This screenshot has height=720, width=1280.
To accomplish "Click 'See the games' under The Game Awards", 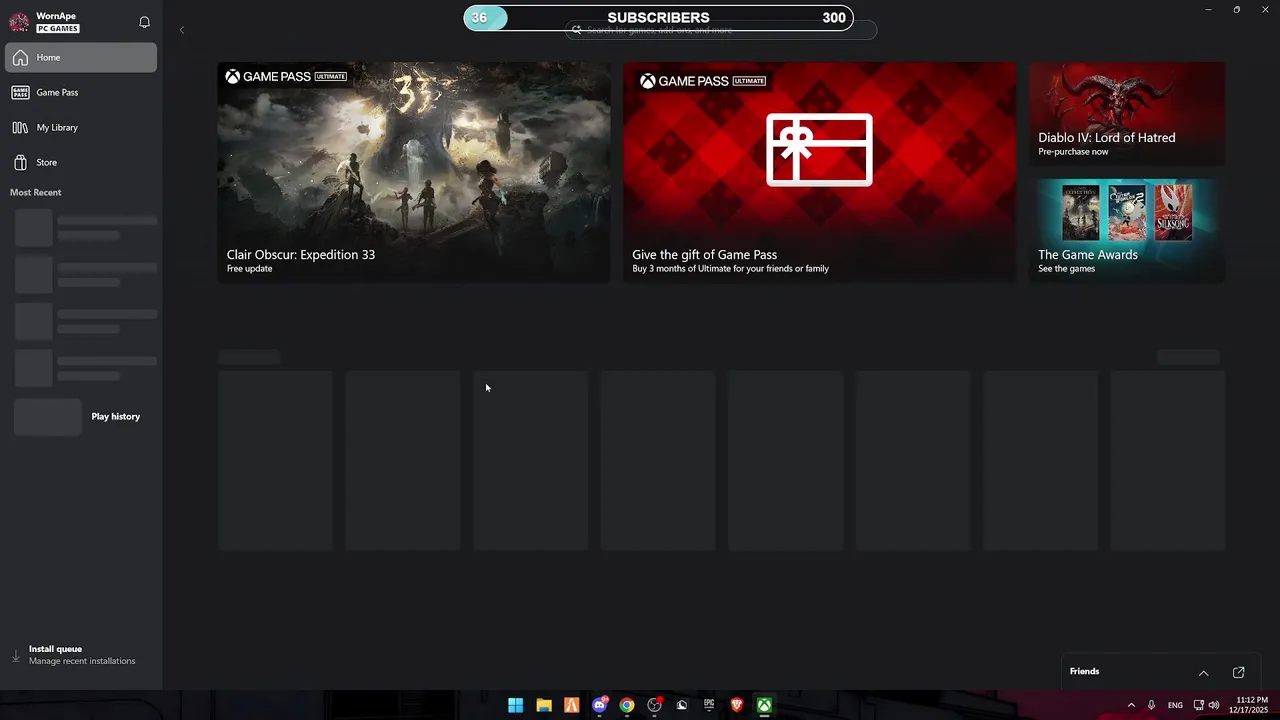I will [1066, 269].
